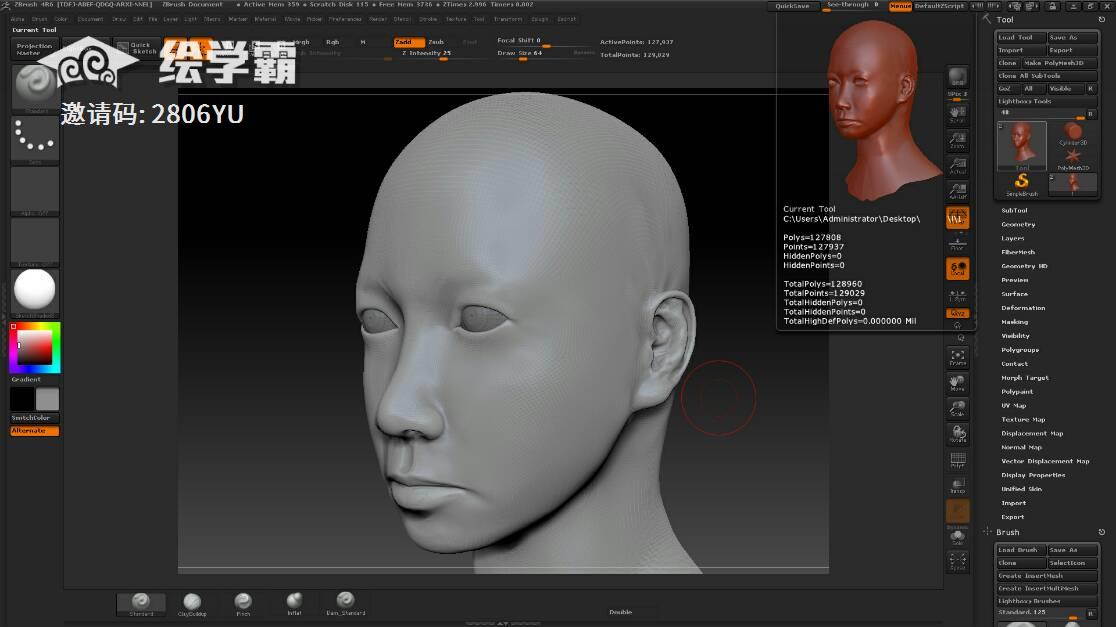1116x627 pixels.
Task: Enable Zsub sculpting mode
Action: click(x=436, y=42)
